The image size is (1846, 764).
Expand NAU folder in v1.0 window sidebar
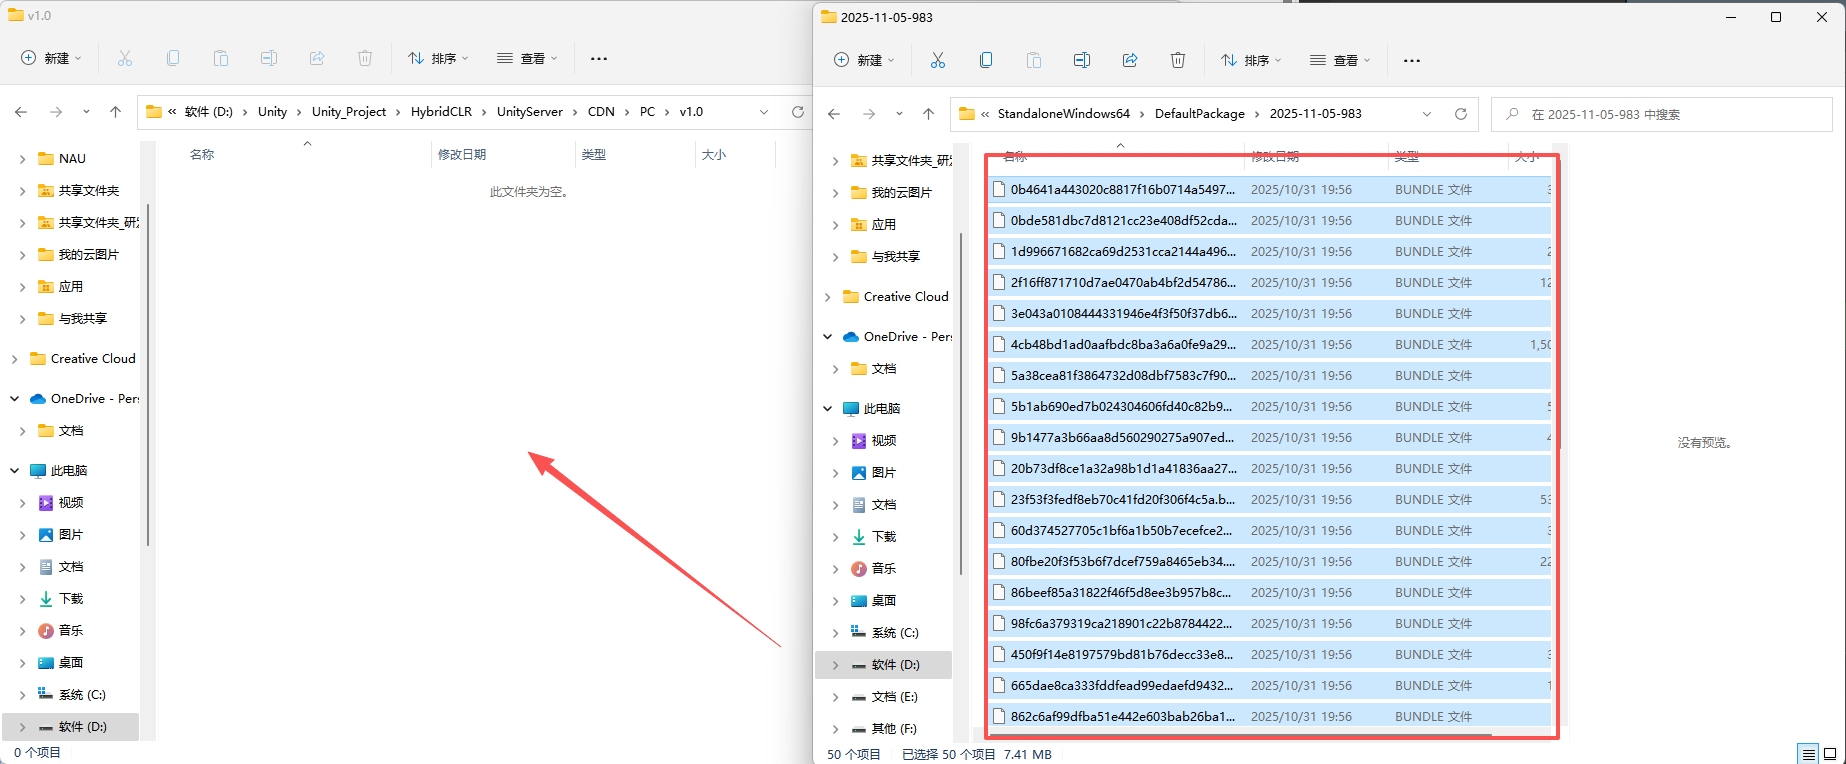coord(22,158)
